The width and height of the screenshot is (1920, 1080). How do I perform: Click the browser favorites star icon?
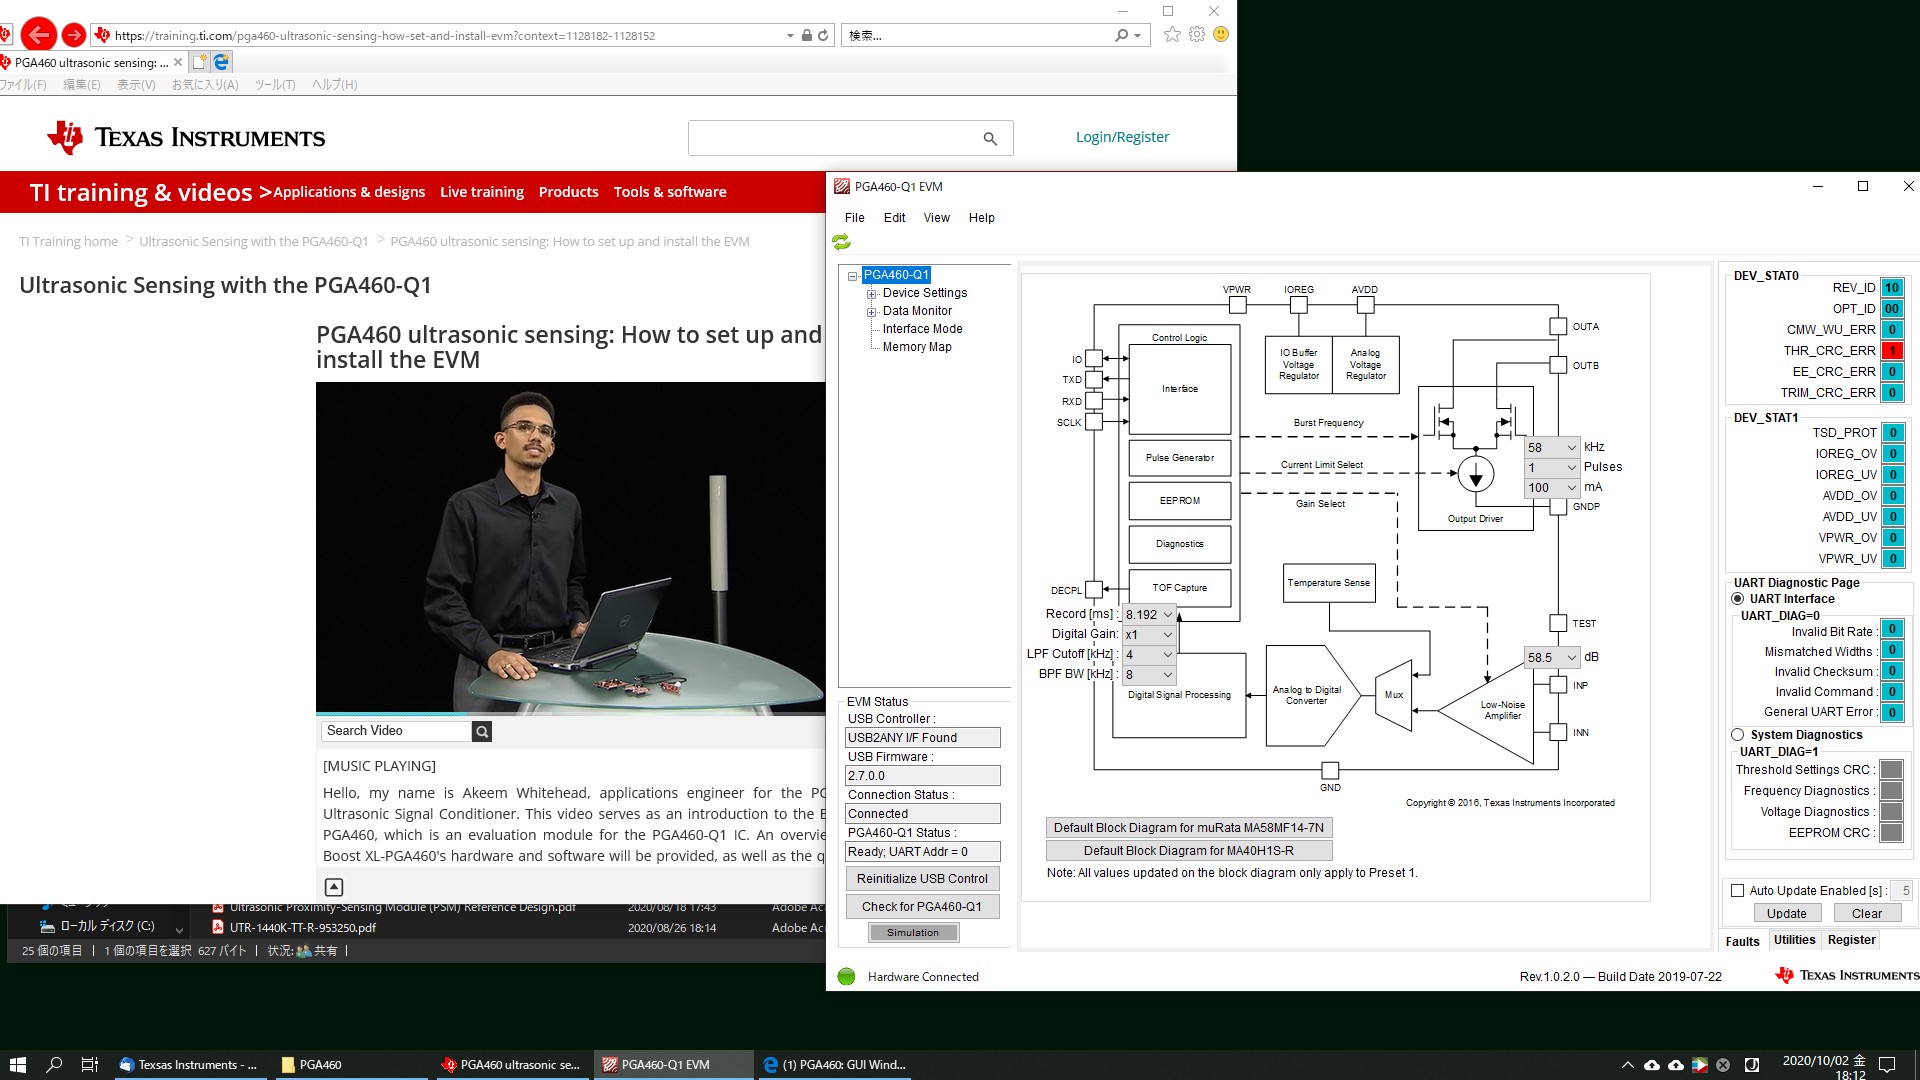coord(1172,34)
